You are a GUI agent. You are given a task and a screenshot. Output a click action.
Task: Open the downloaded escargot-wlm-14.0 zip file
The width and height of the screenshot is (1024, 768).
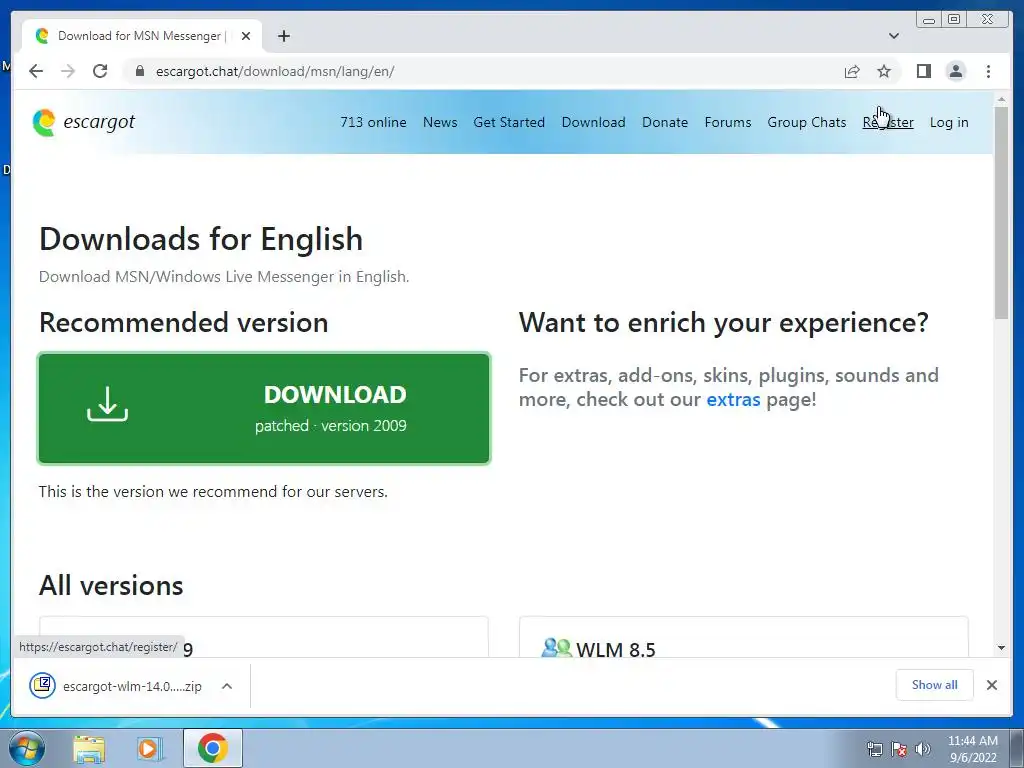coord(132,686)
